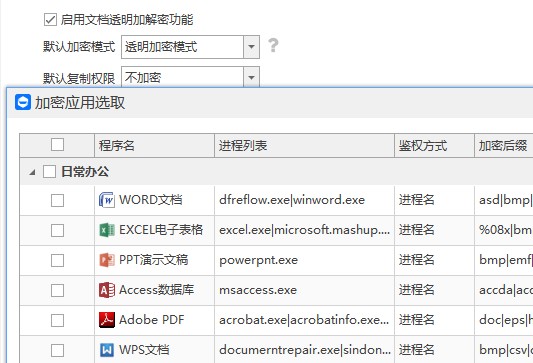This screenshot has height=363, width=533.
Task: Sort by 鉴权方式 column header
Action: pos(434,145)
